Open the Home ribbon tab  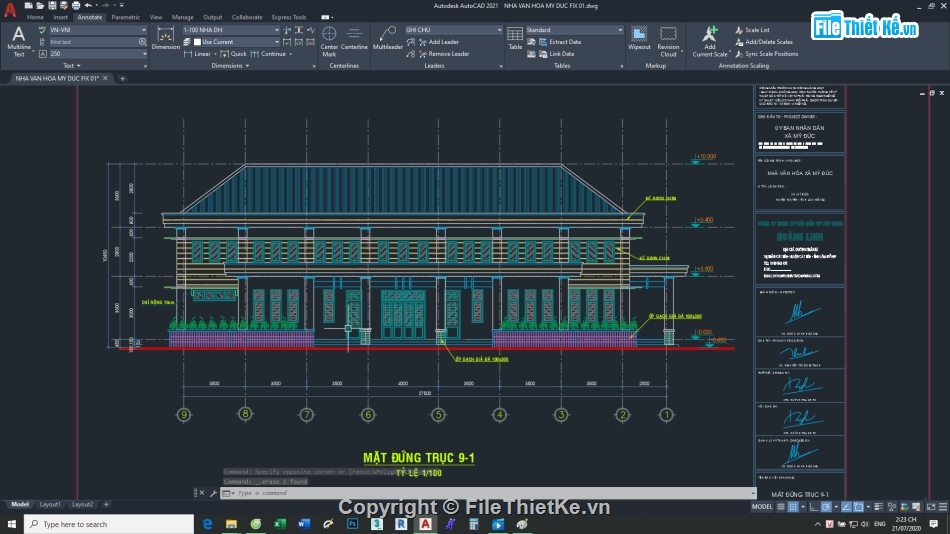pos(35,17)
